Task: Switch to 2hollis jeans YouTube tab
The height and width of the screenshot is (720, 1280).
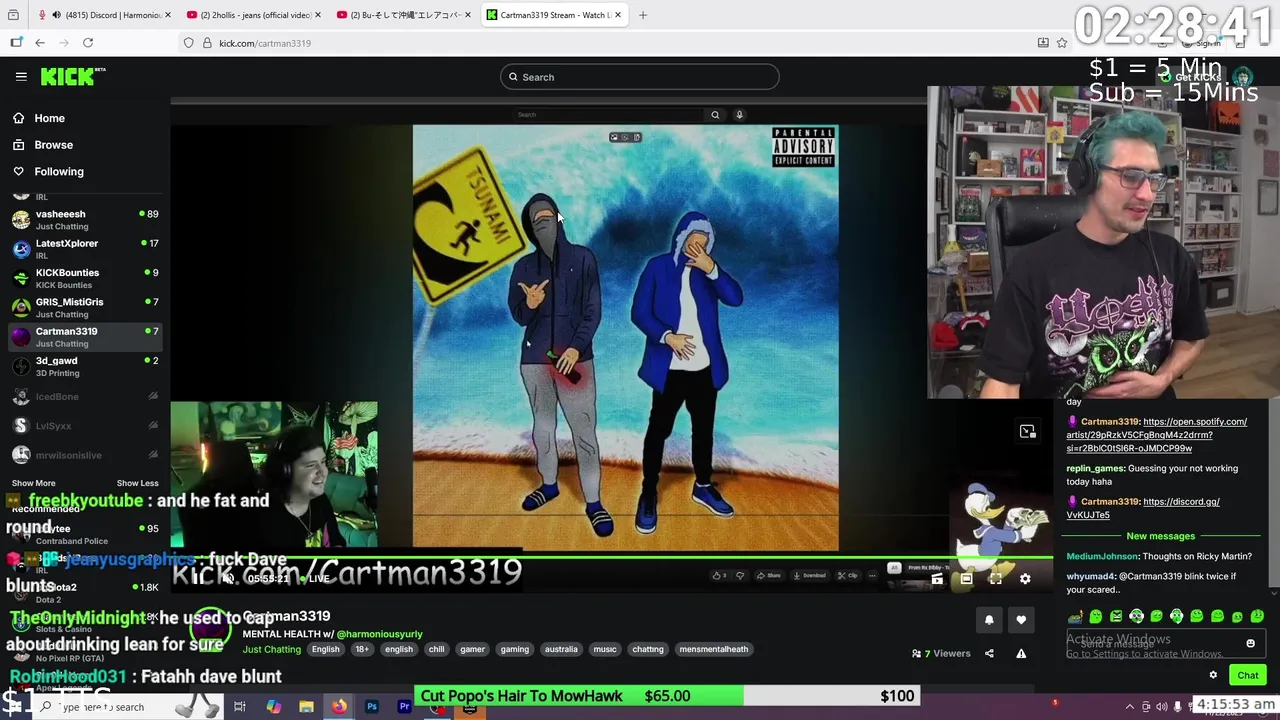Action: pyautogui.click(x=255, y=15)
